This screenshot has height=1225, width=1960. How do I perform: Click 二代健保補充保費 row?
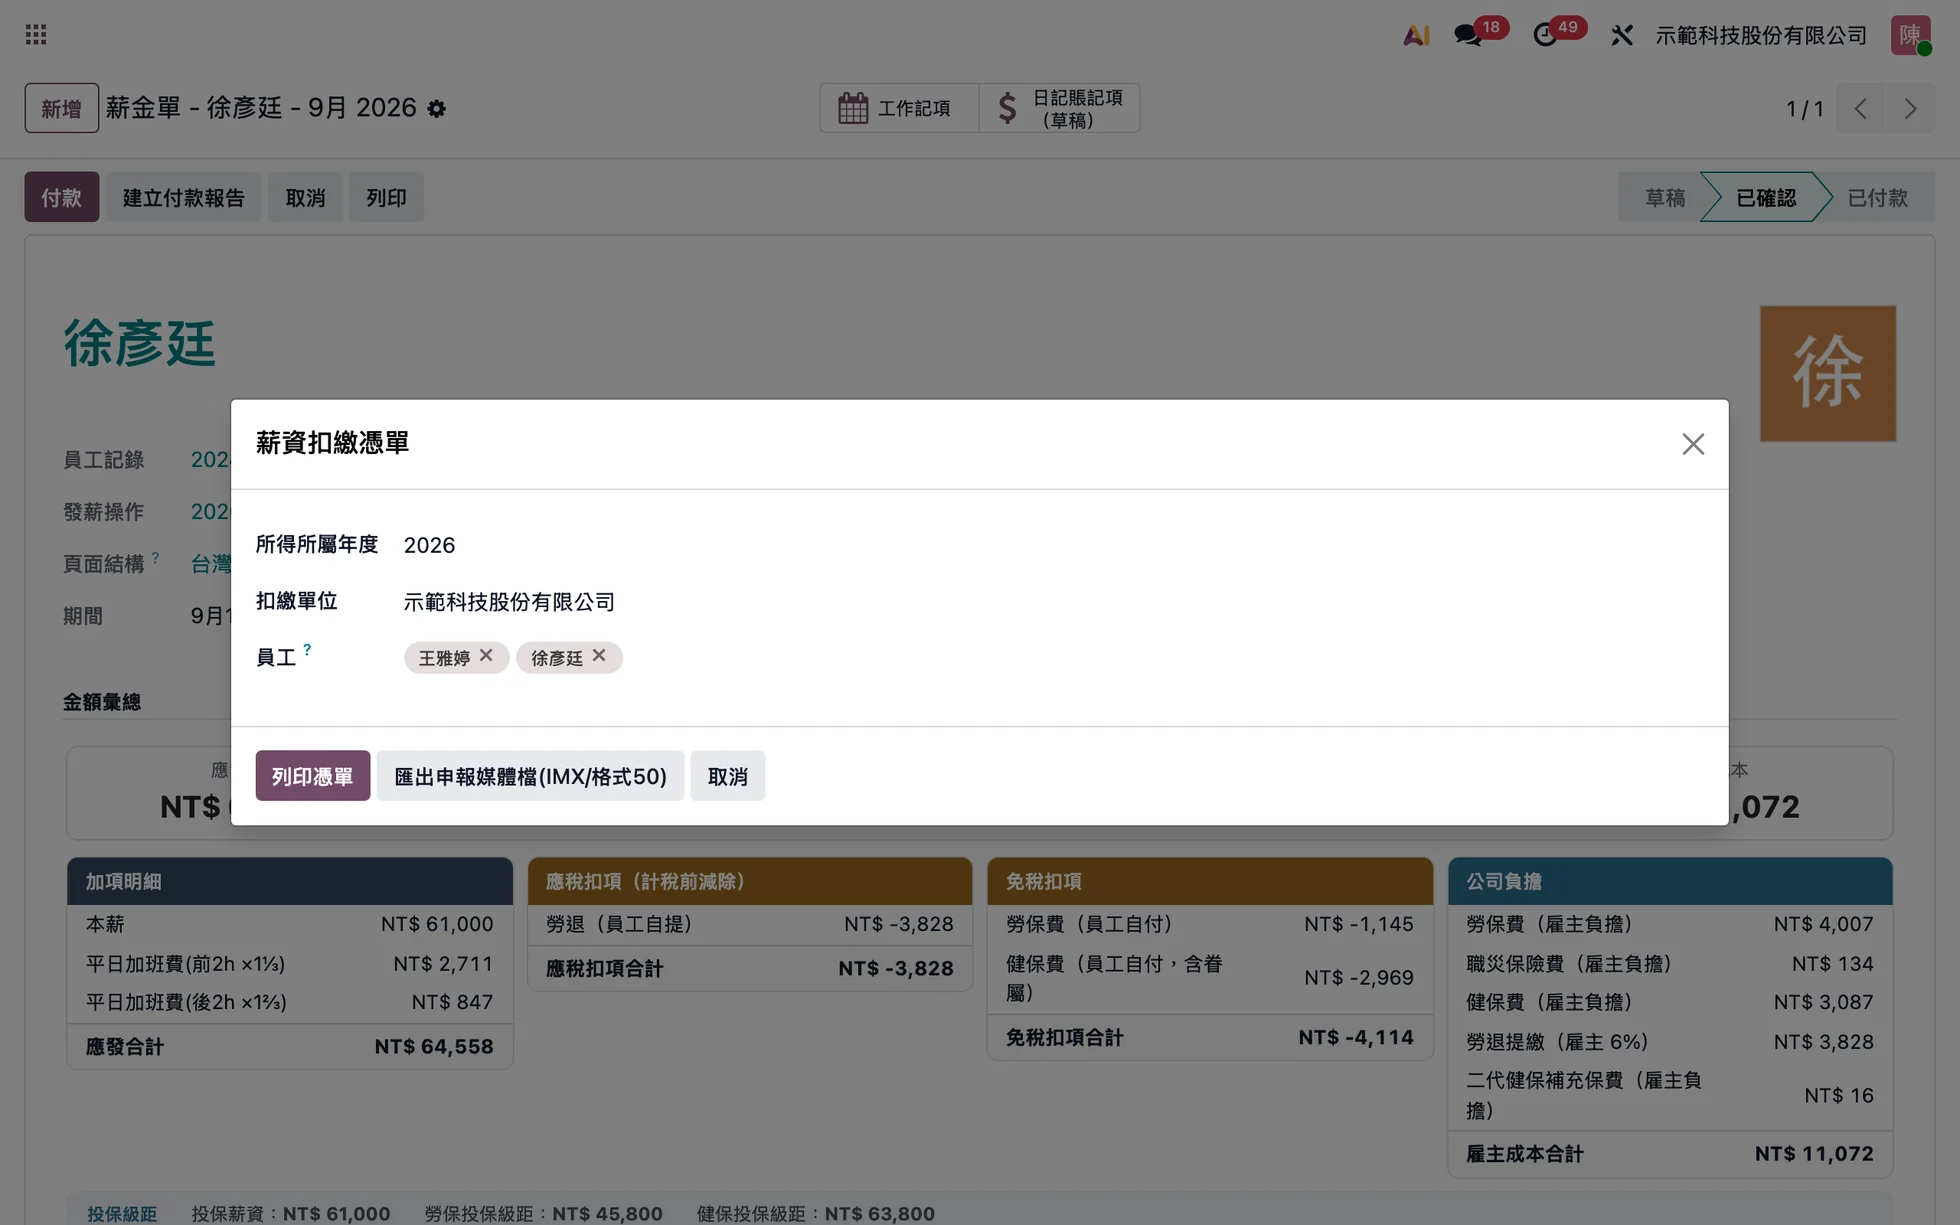click(1669, 1095)
